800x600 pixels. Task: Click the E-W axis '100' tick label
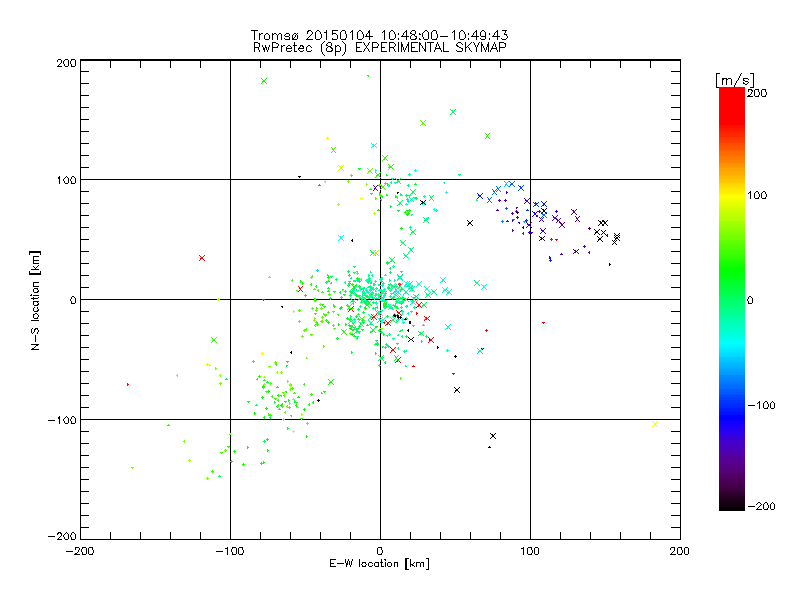(x=530, y=551)
